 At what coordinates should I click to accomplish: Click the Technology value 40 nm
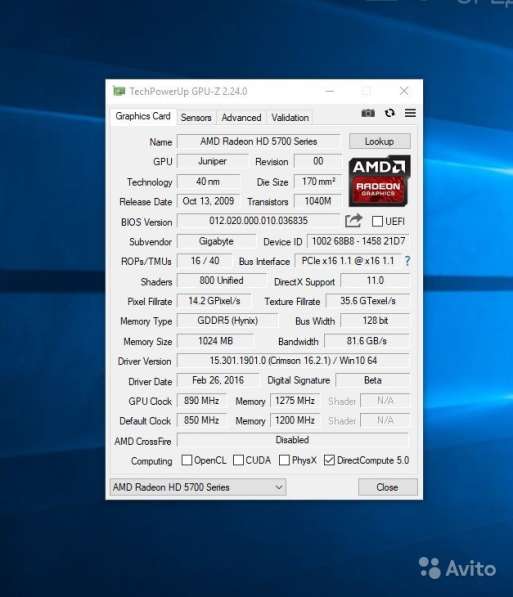(208, 181)
